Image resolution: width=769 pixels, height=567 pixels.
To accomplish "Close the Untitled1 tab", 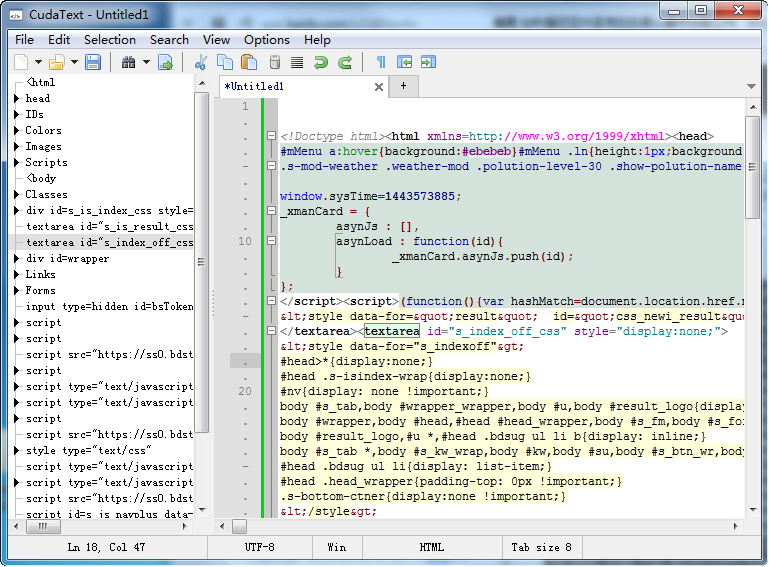I will coord(379,87).
